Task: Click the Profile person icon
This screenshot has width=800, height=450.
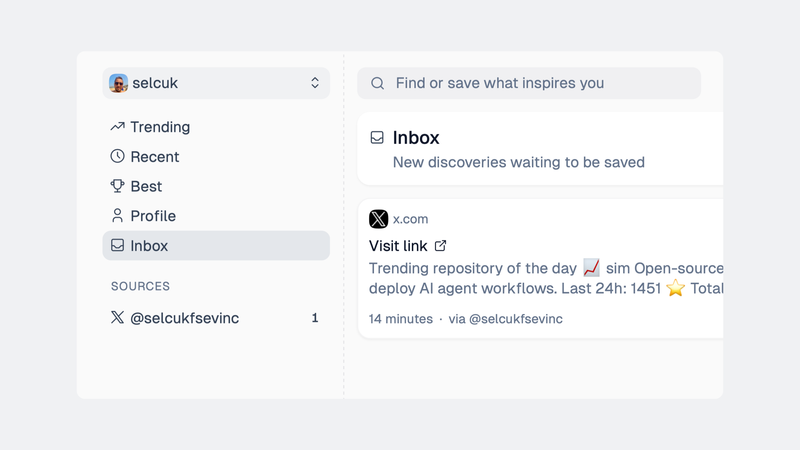Action: pos(117,216)
